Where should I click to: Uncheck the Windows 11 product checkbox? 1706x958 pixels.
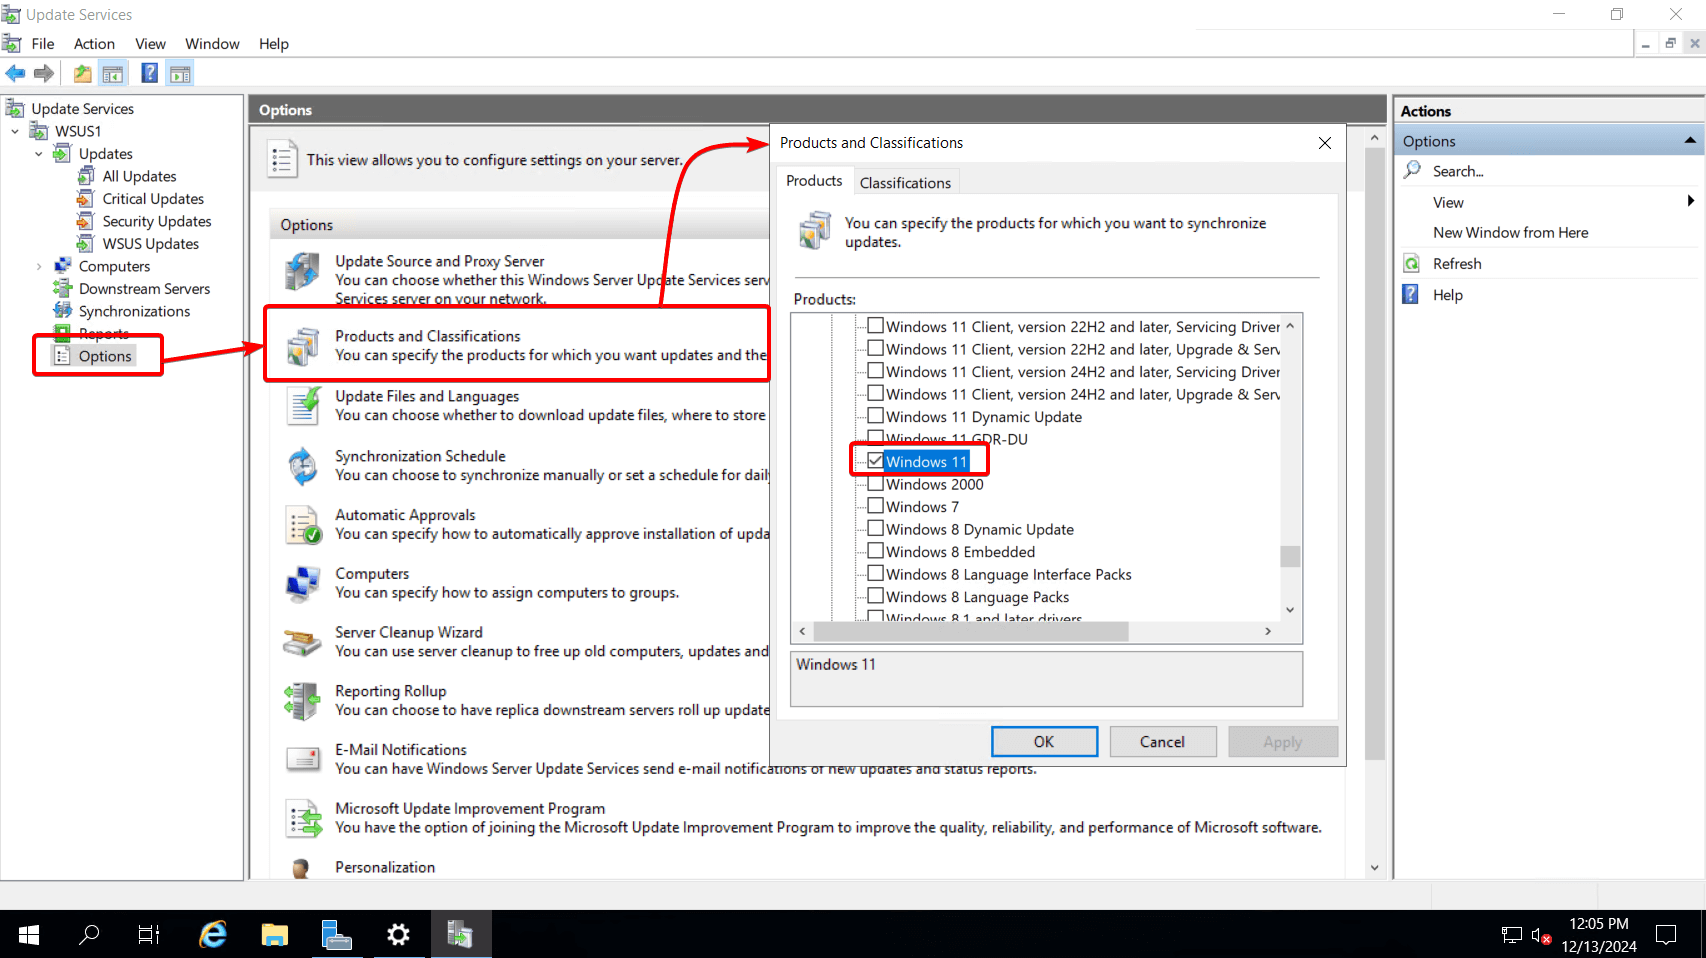pos(876,461)
